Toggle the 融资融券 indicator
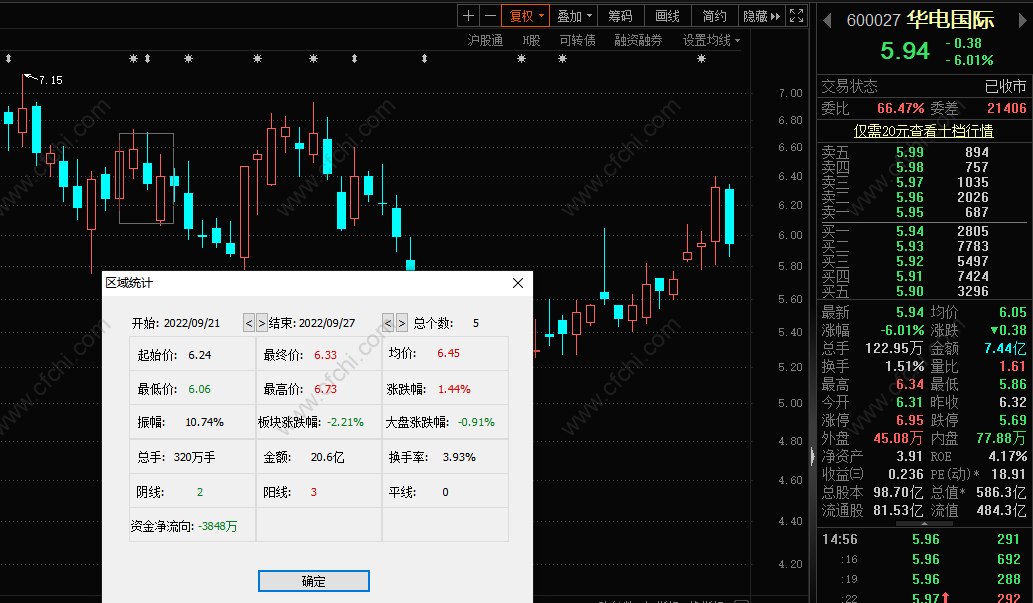 (638, 40)
